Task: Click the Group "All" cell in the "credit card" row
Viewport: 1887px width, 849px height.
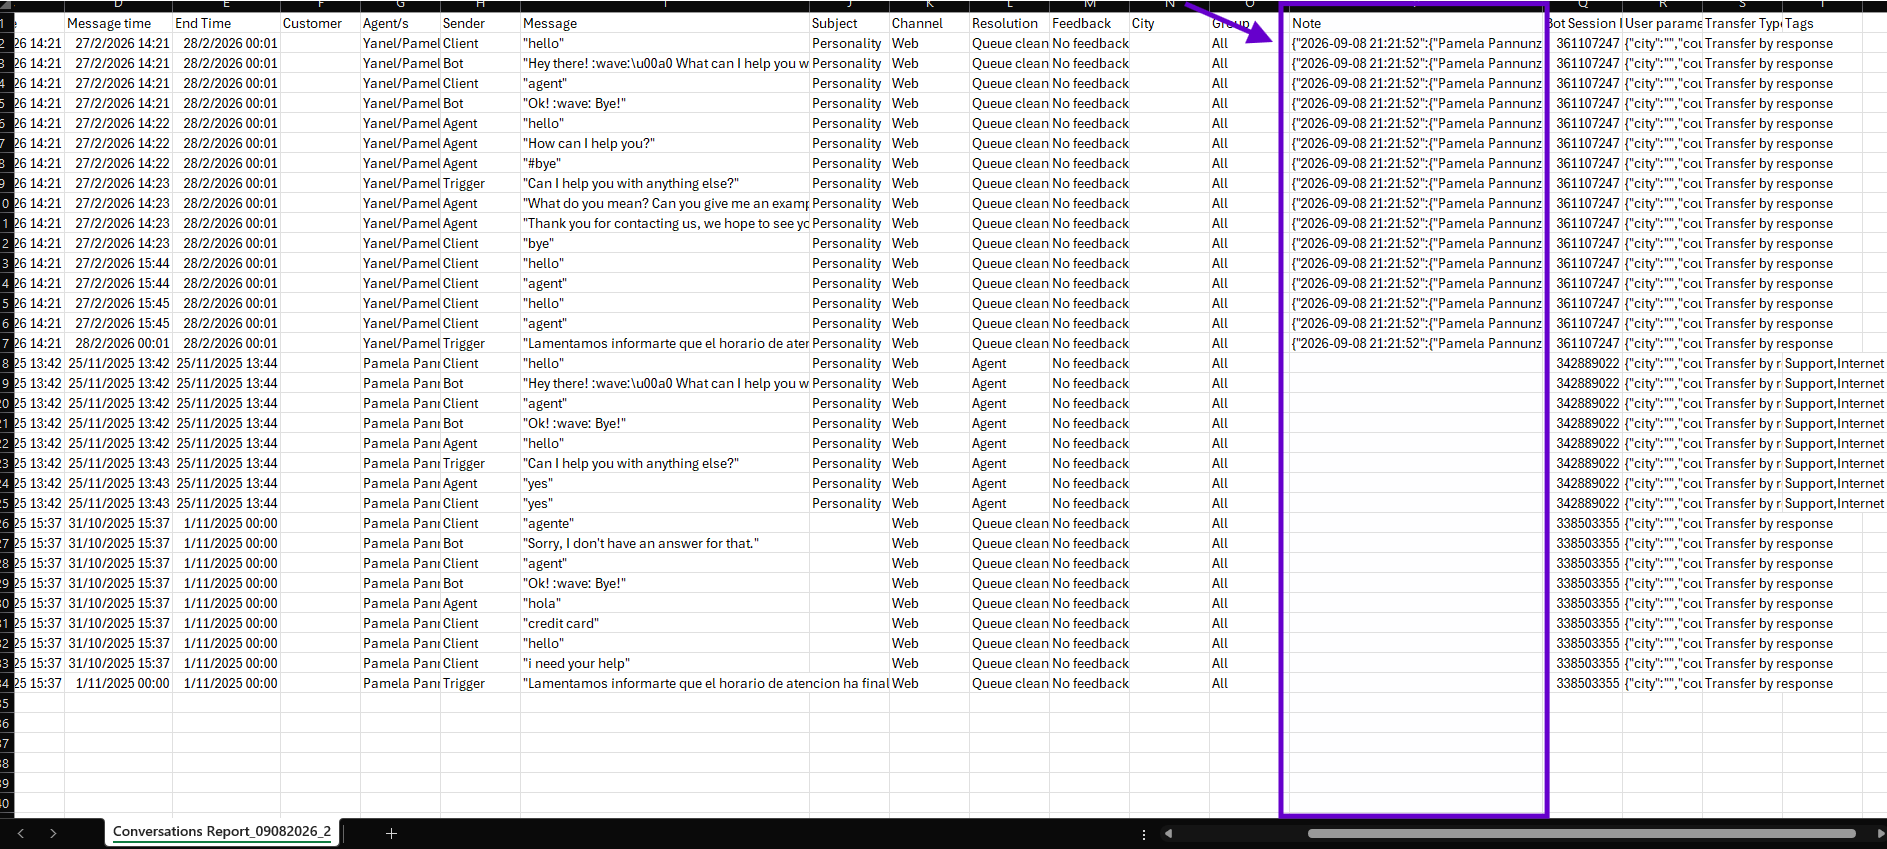Action: [x=1245, y=623]
